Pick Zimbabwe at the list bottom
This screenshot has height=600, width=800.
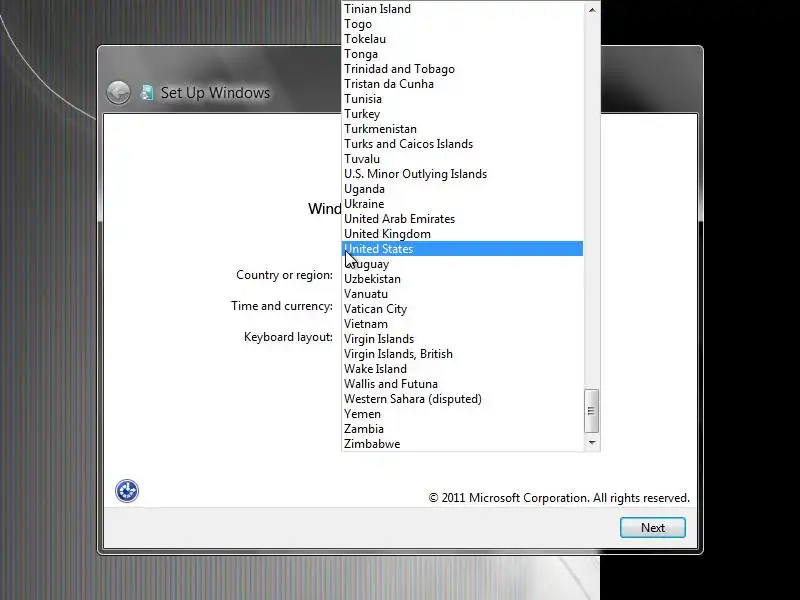point(462,444)
